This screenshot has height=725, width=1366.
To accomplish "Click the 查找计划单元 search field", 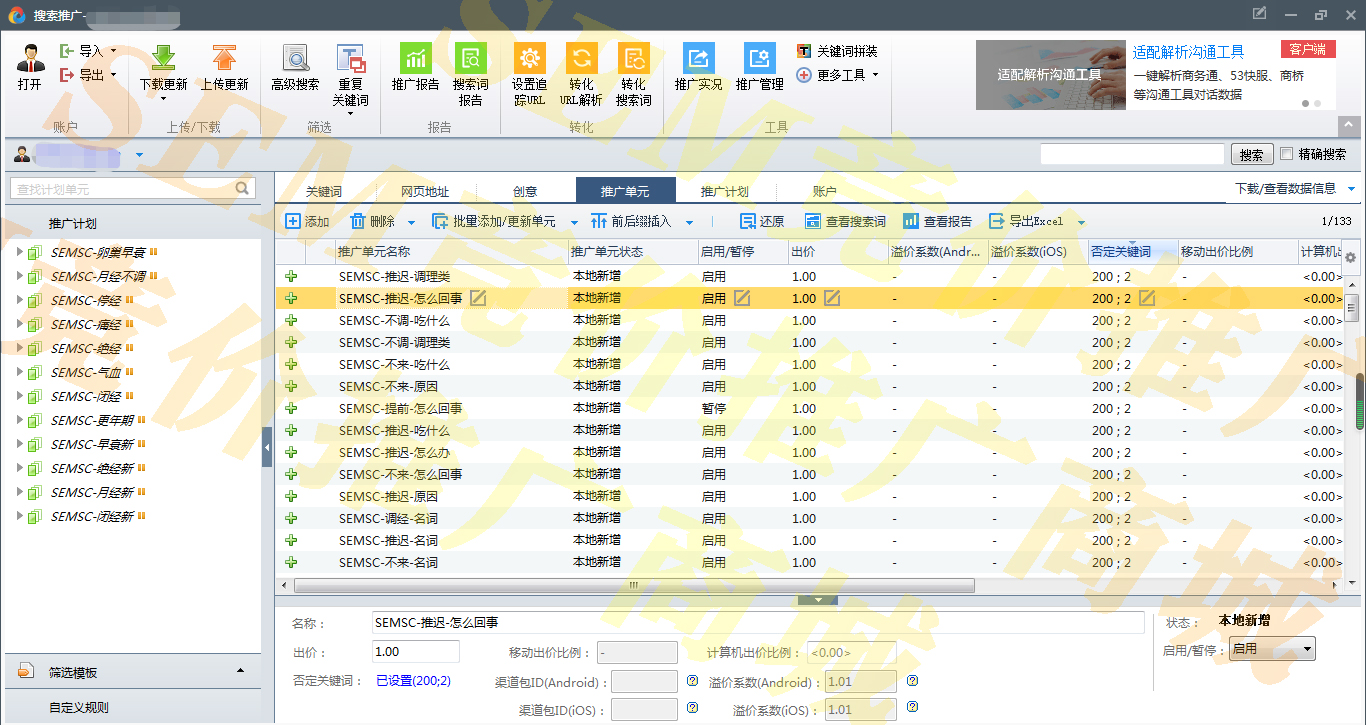I will [132, 188].
